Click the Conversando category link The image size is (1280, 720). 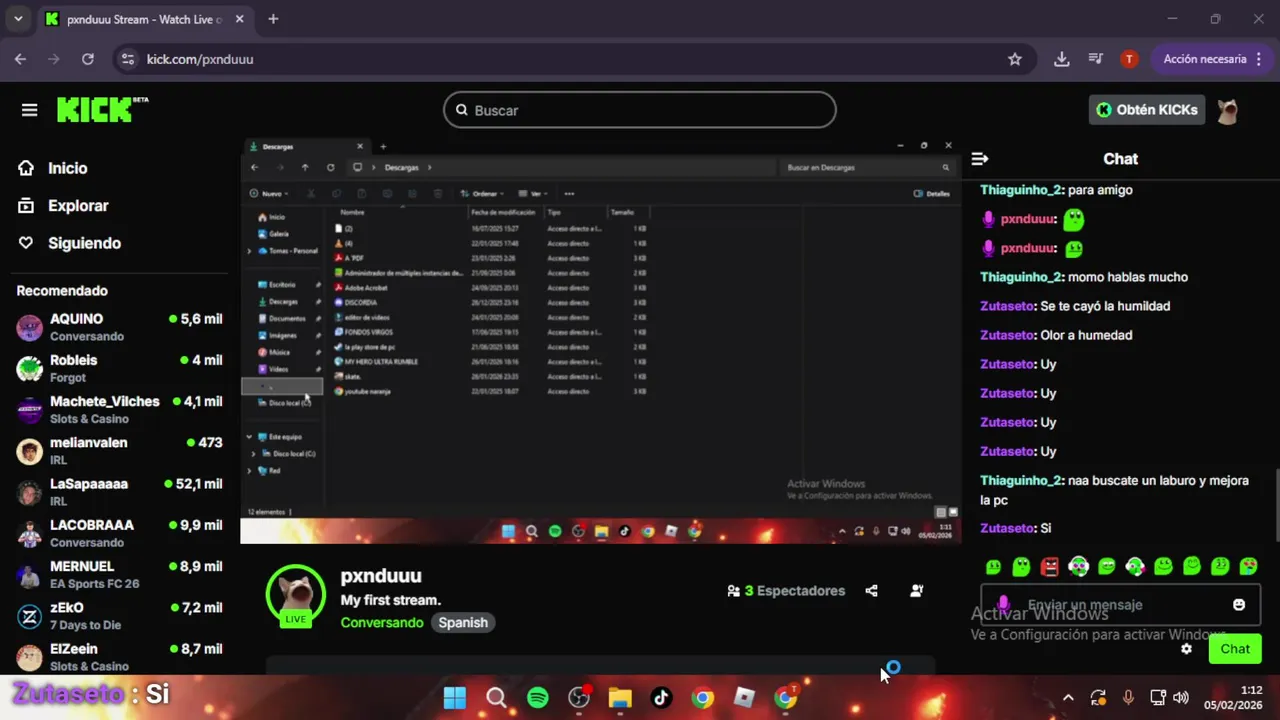coord(382,622)
